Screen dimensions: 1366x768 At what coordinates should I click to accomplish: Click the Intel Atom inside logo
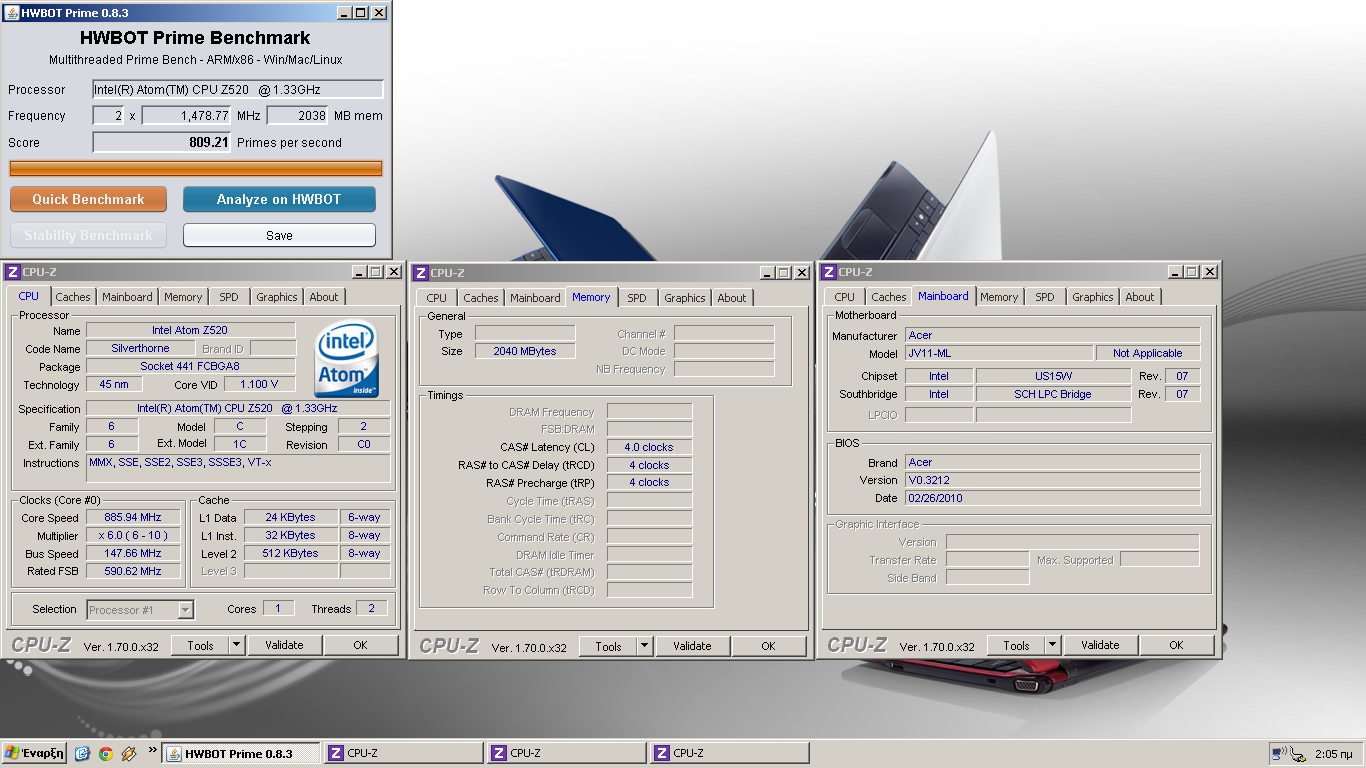347,360
